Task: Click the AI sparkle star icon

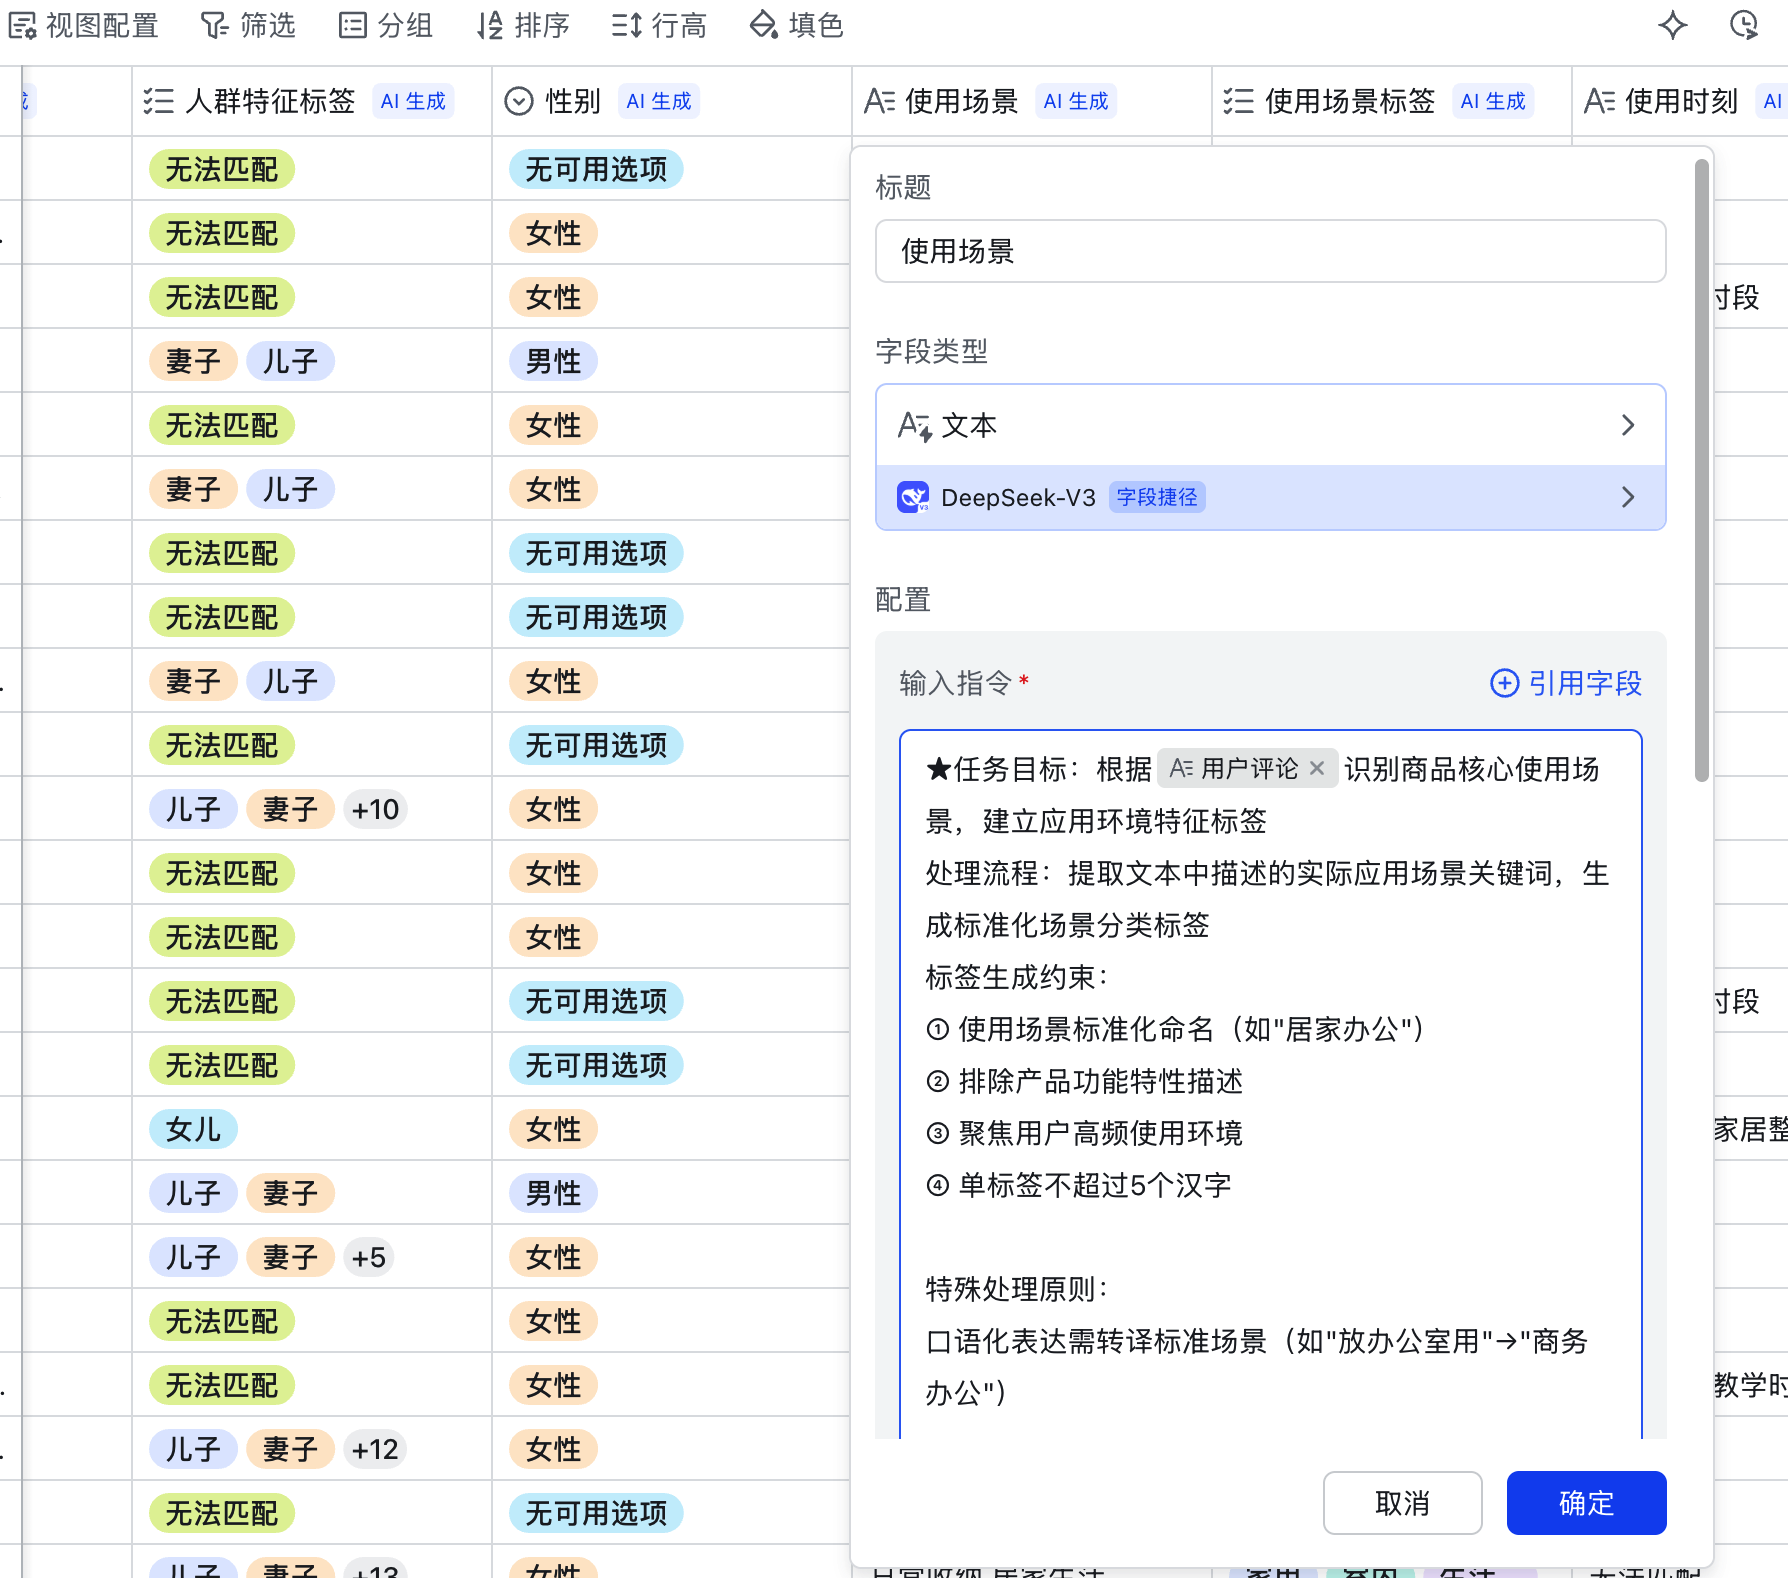Action: coord(1673,25)
